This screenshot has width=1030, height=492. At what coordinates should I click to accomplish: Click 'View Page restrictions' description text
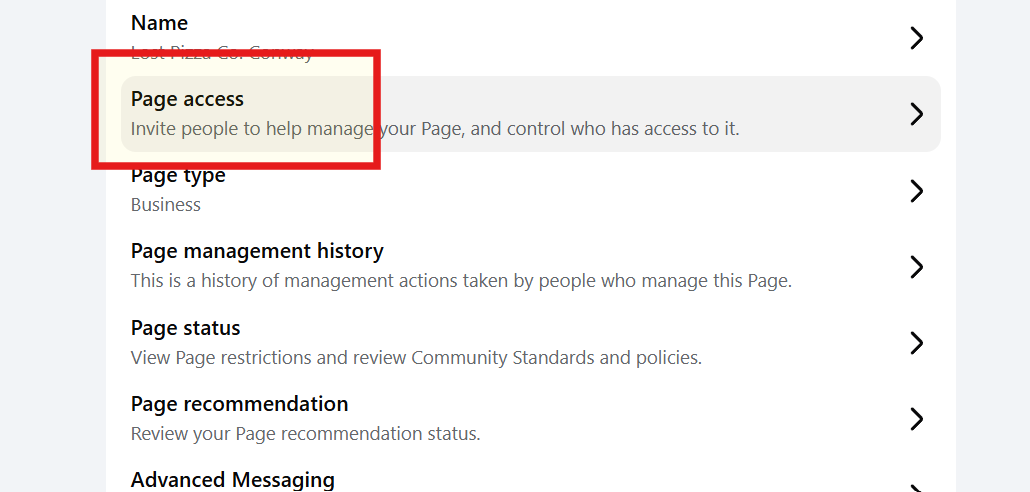click(415, 357)
